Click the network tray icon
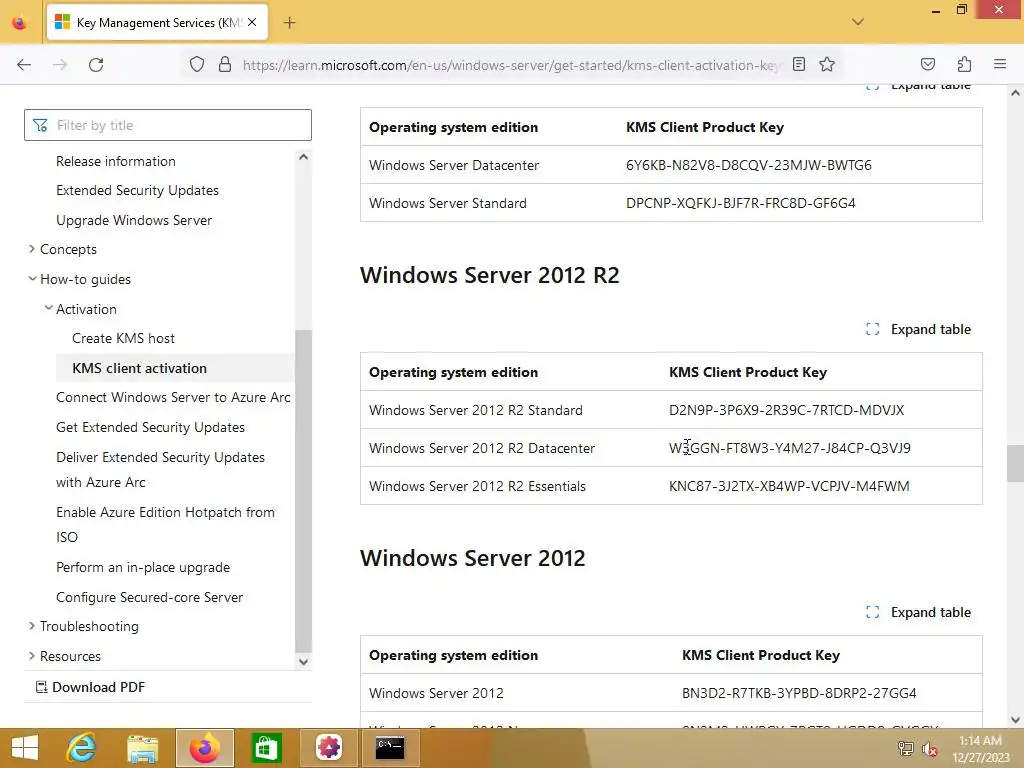The height and width of the screenshot is (768, 1024). [905, 748]
